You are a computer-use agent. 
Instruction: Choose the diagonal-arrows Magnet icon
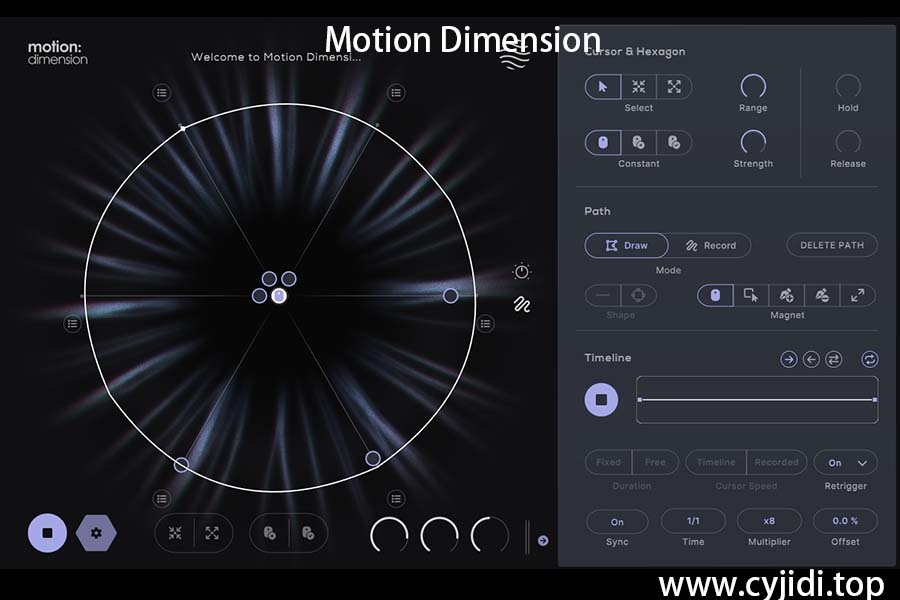(858, 295)
